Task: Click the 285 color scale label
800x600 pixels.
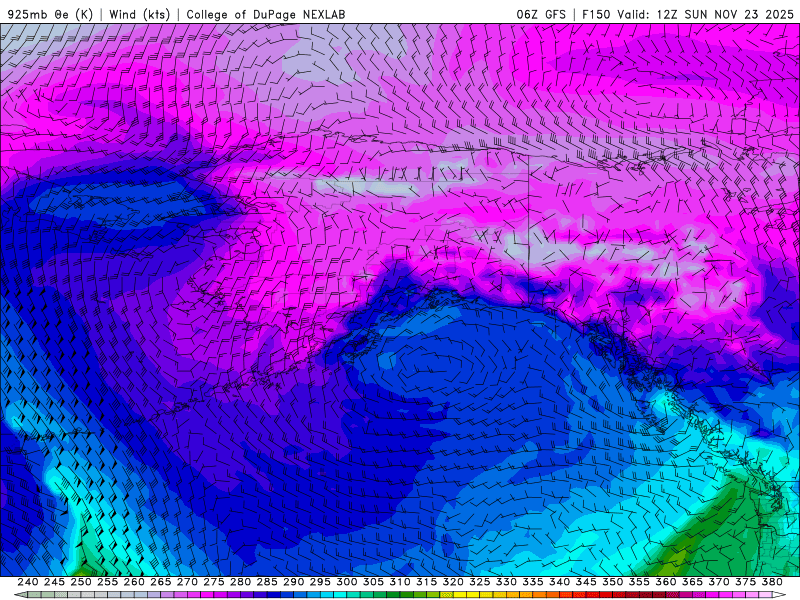Action: pyautogui.click(x=267, y=582)
